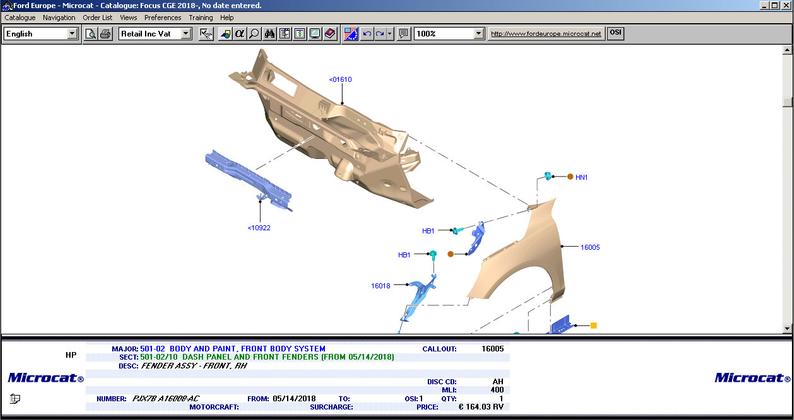The image size is (794, 420).
Task: Open the English language dropdown
Action: click(72, 34)
